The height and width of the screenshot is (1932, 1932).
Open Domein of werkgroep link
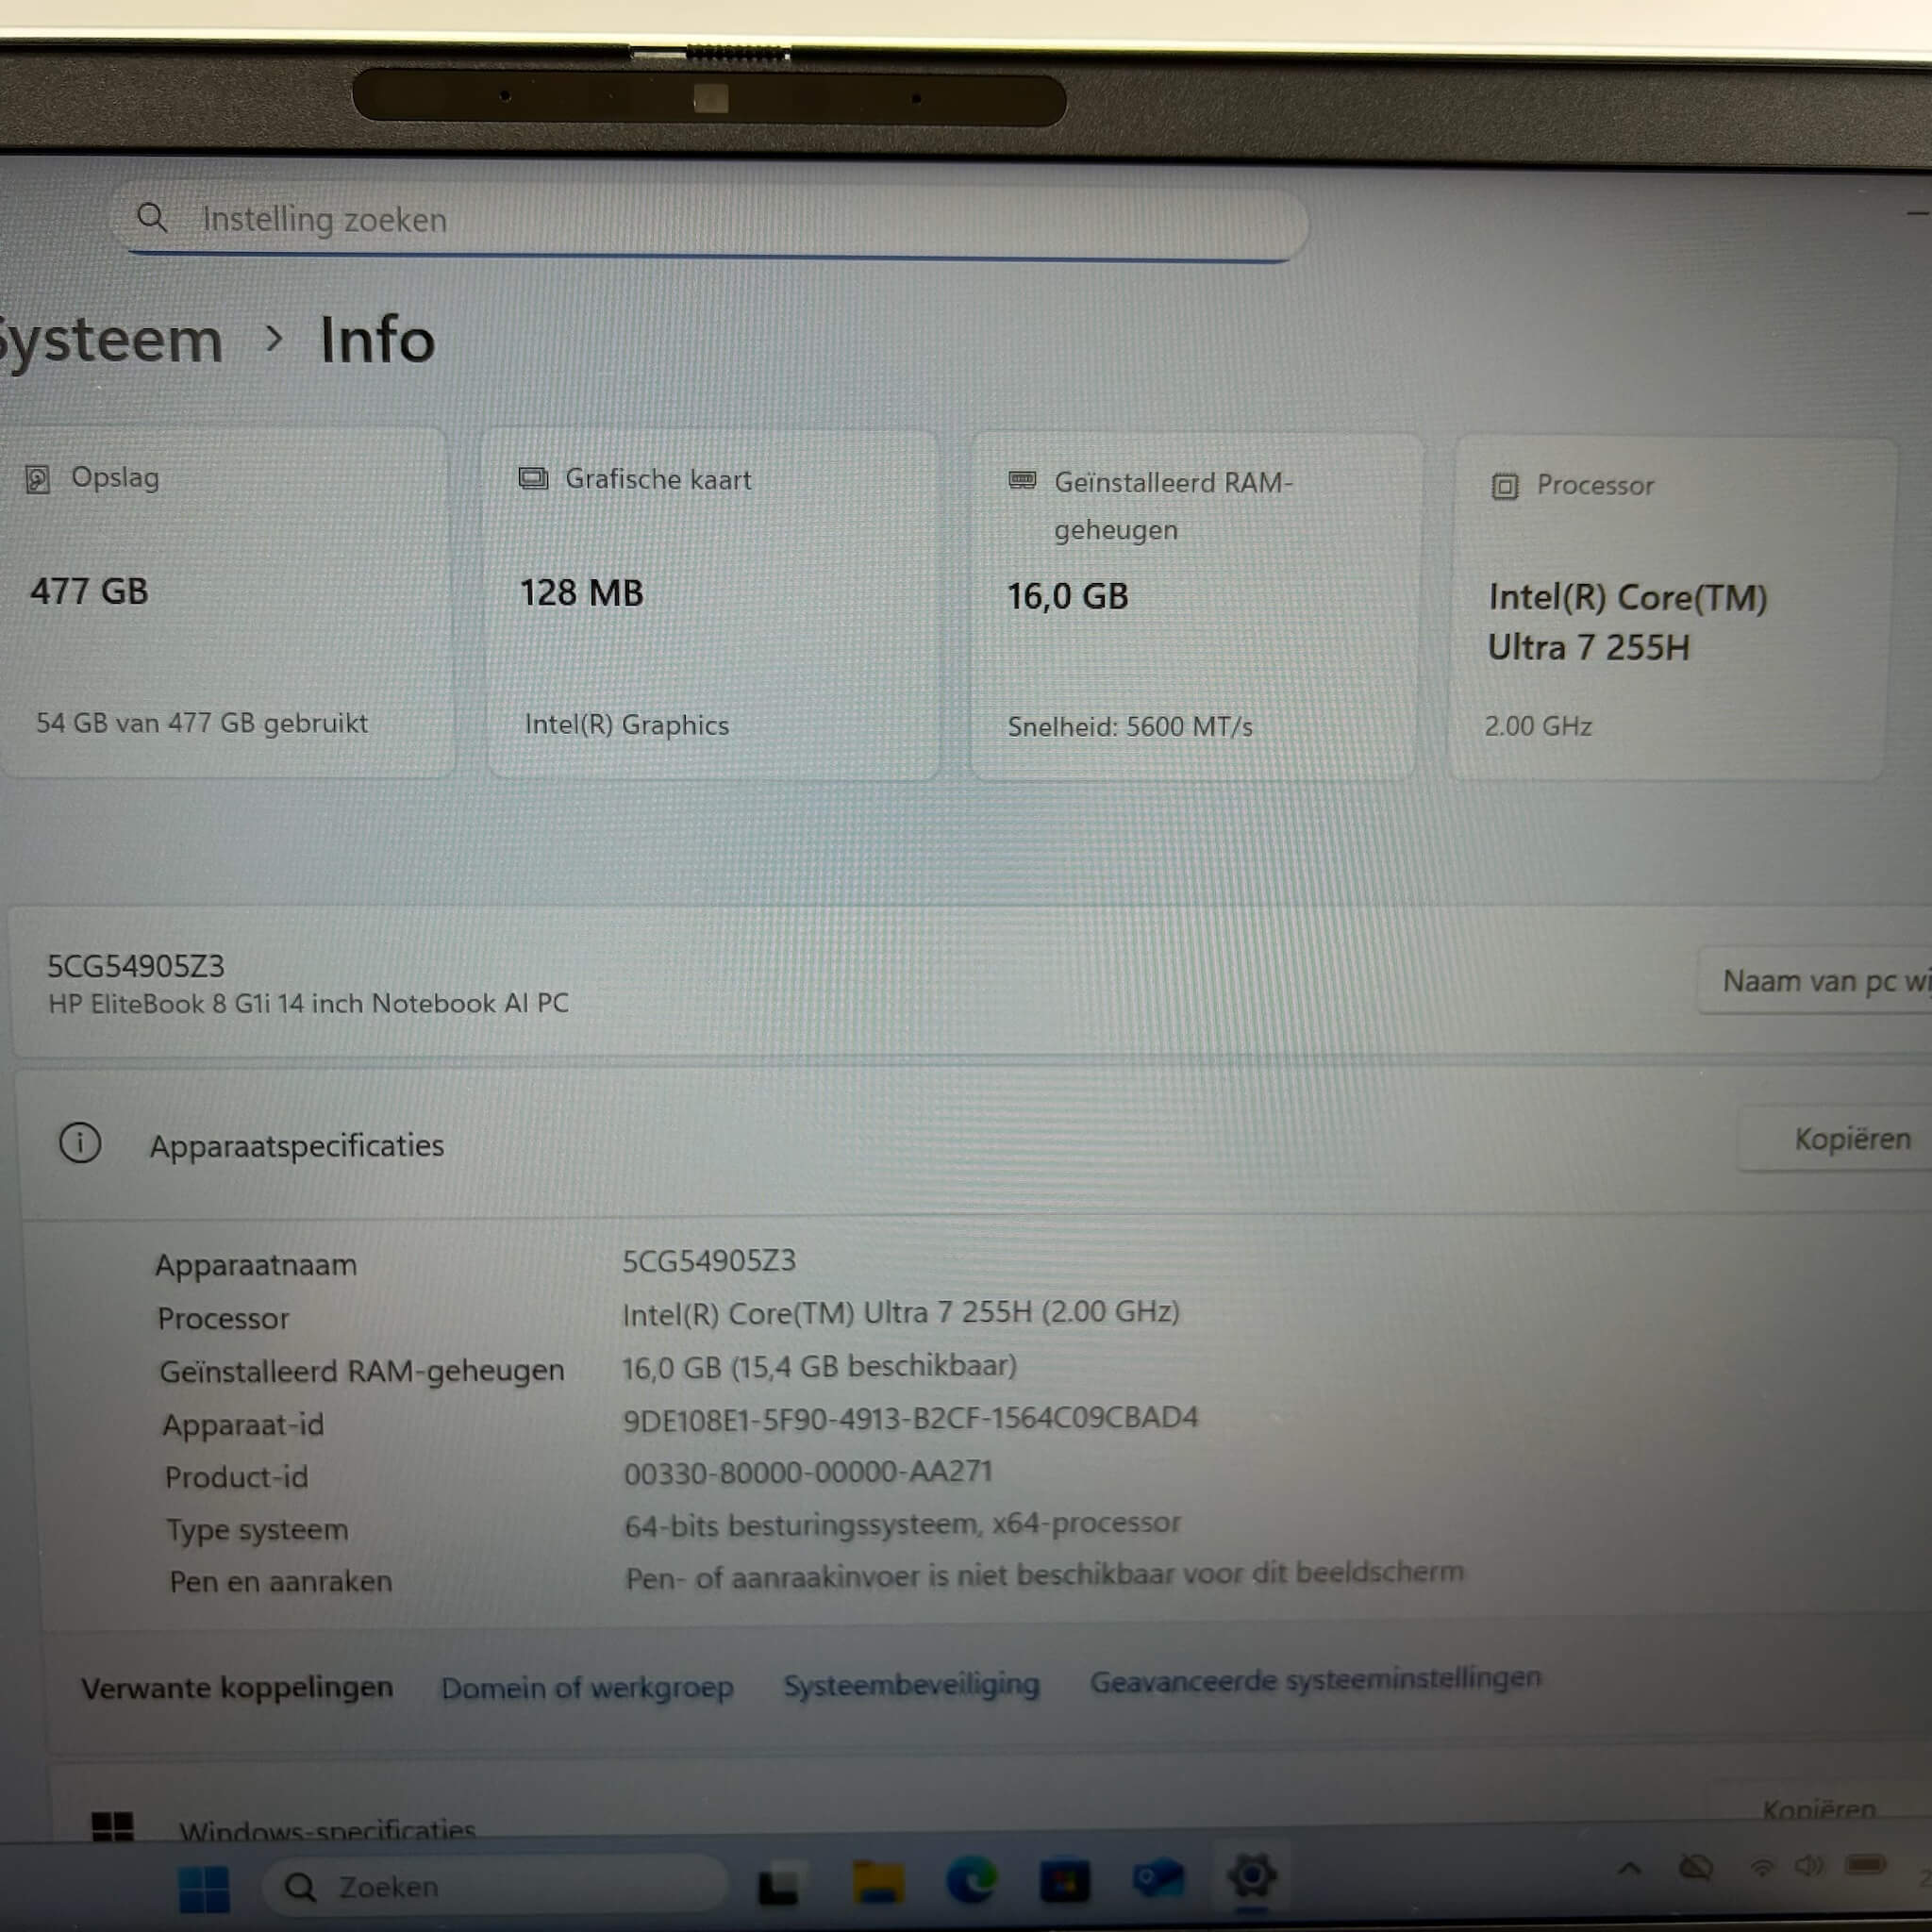point(587,1688)
